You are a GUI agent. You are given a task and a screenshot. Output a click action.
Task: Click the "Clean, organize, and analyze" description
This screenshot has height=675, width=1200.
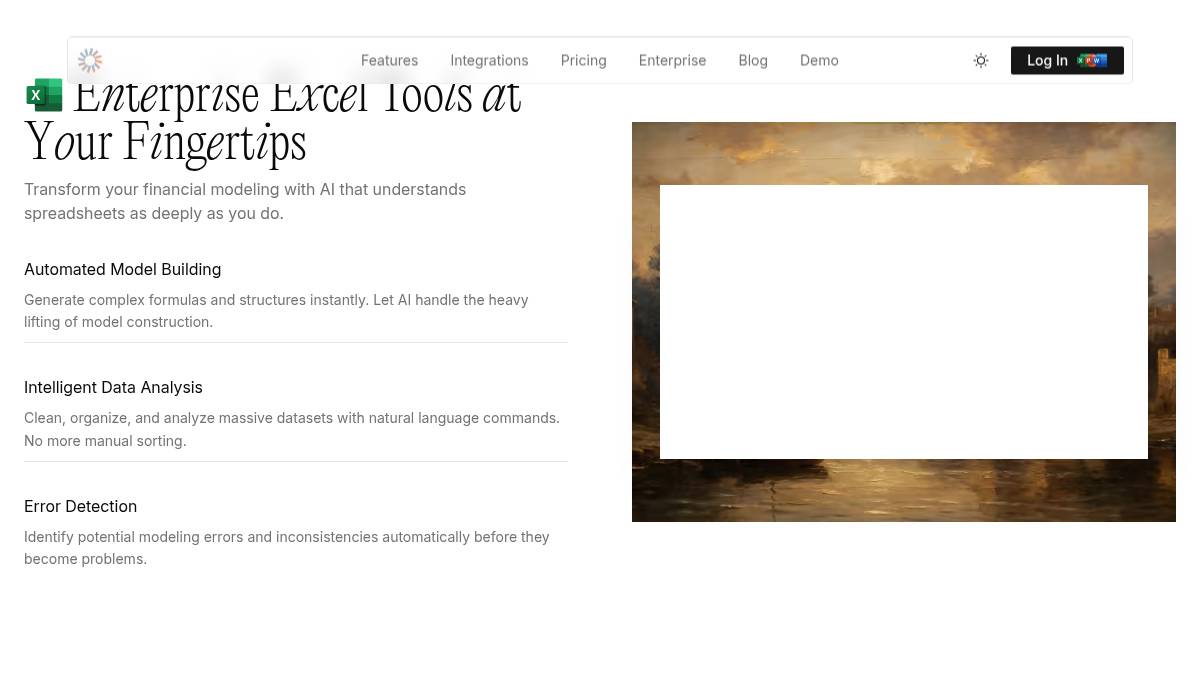click(291, 429)
